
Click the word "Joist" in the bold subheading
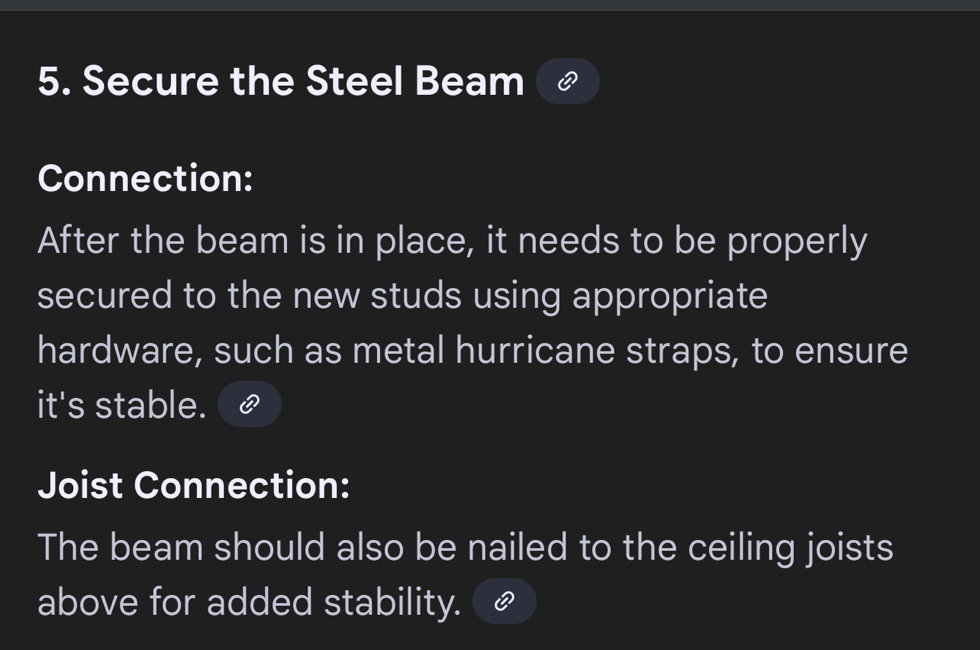click(x=80, y=485)
